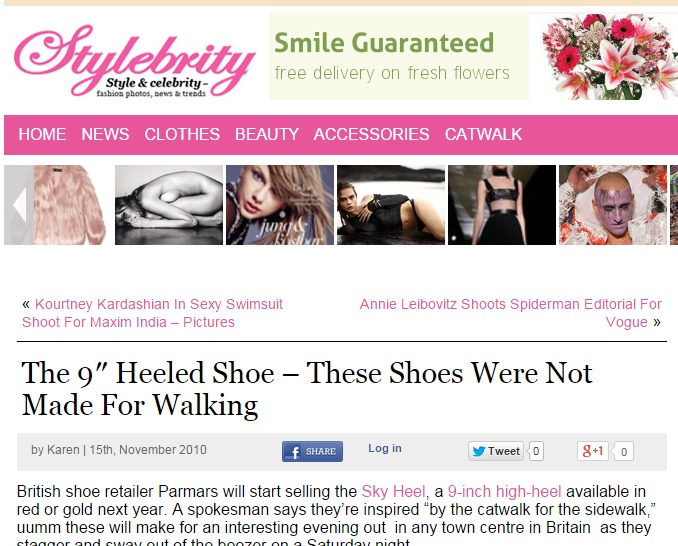Open the Google plus count bubble
Screen dimensions: 678x546
point(623,451)
